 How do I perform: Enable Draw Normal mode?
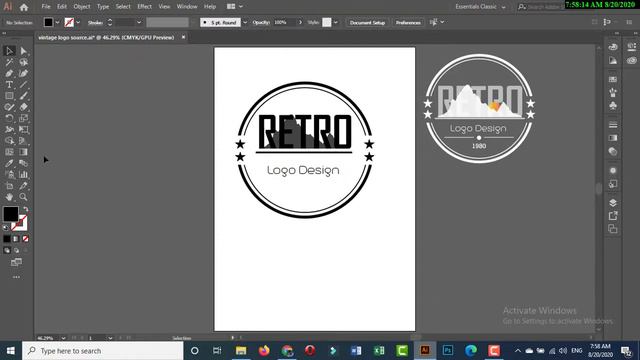click(x=7, y=250)
